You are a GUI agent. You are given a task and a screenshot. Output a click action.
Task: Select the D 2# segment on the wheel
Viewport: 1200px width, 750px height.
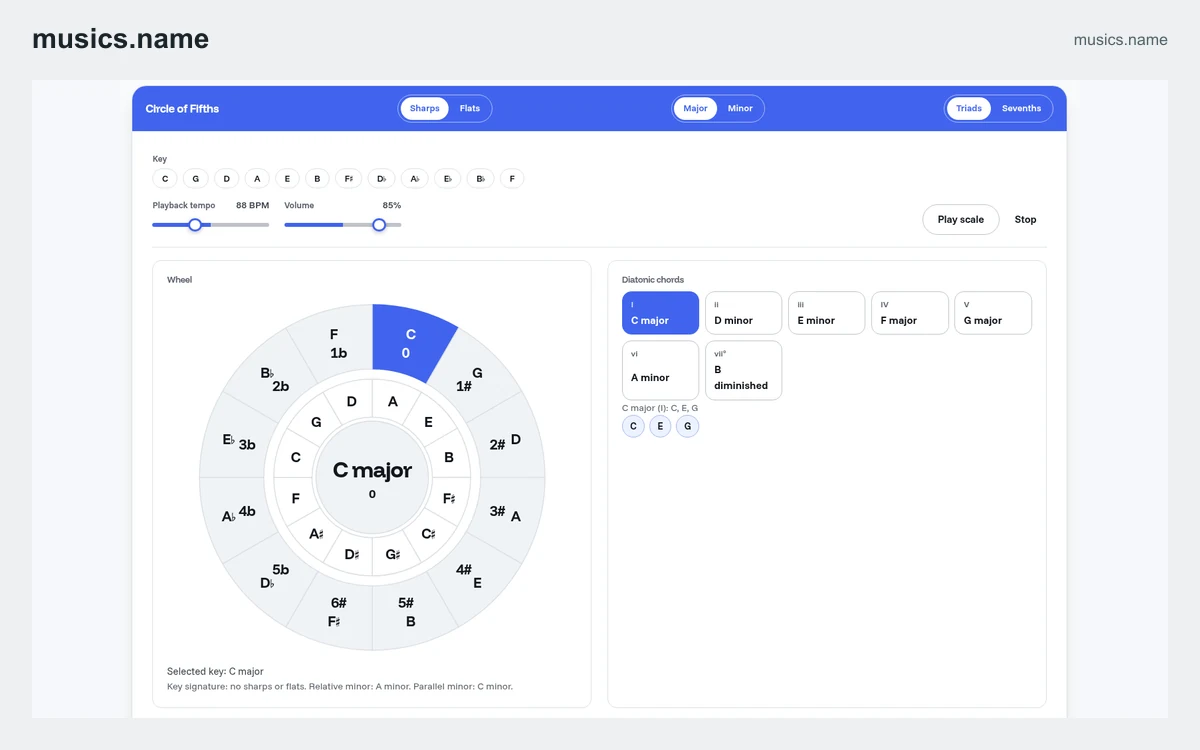506,441
